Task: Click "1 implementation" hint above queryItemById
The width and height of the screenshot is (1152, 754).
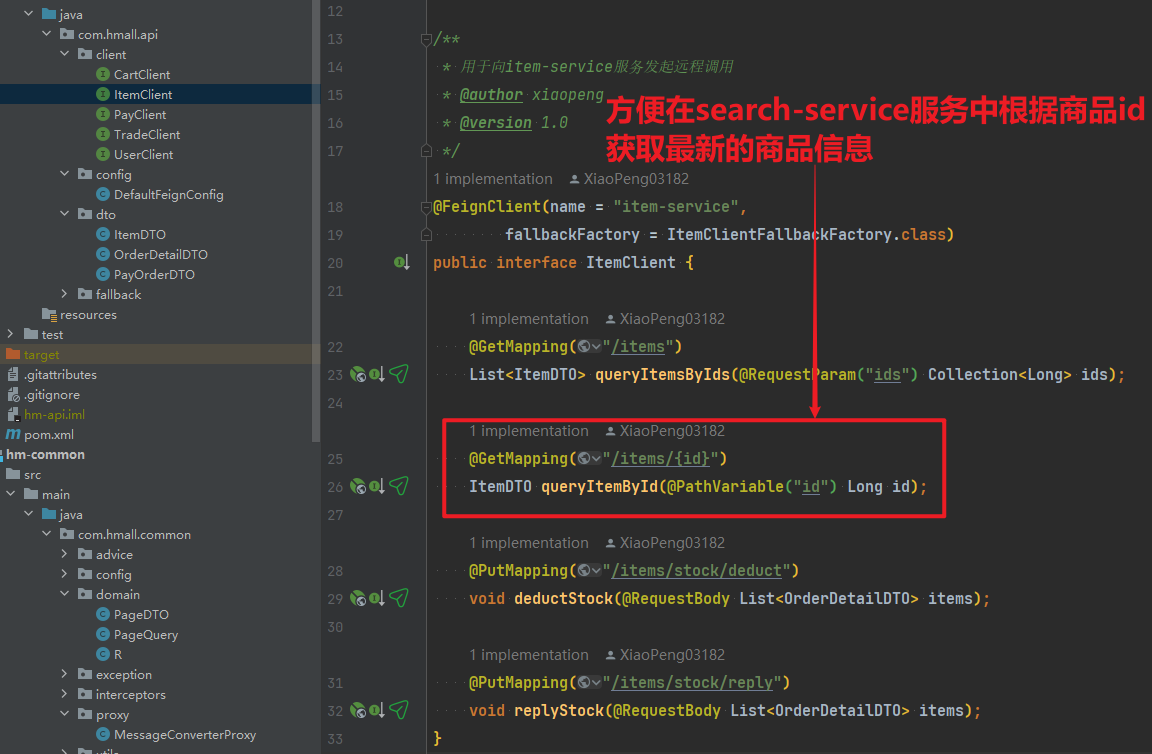Action: tap(529, 431)
